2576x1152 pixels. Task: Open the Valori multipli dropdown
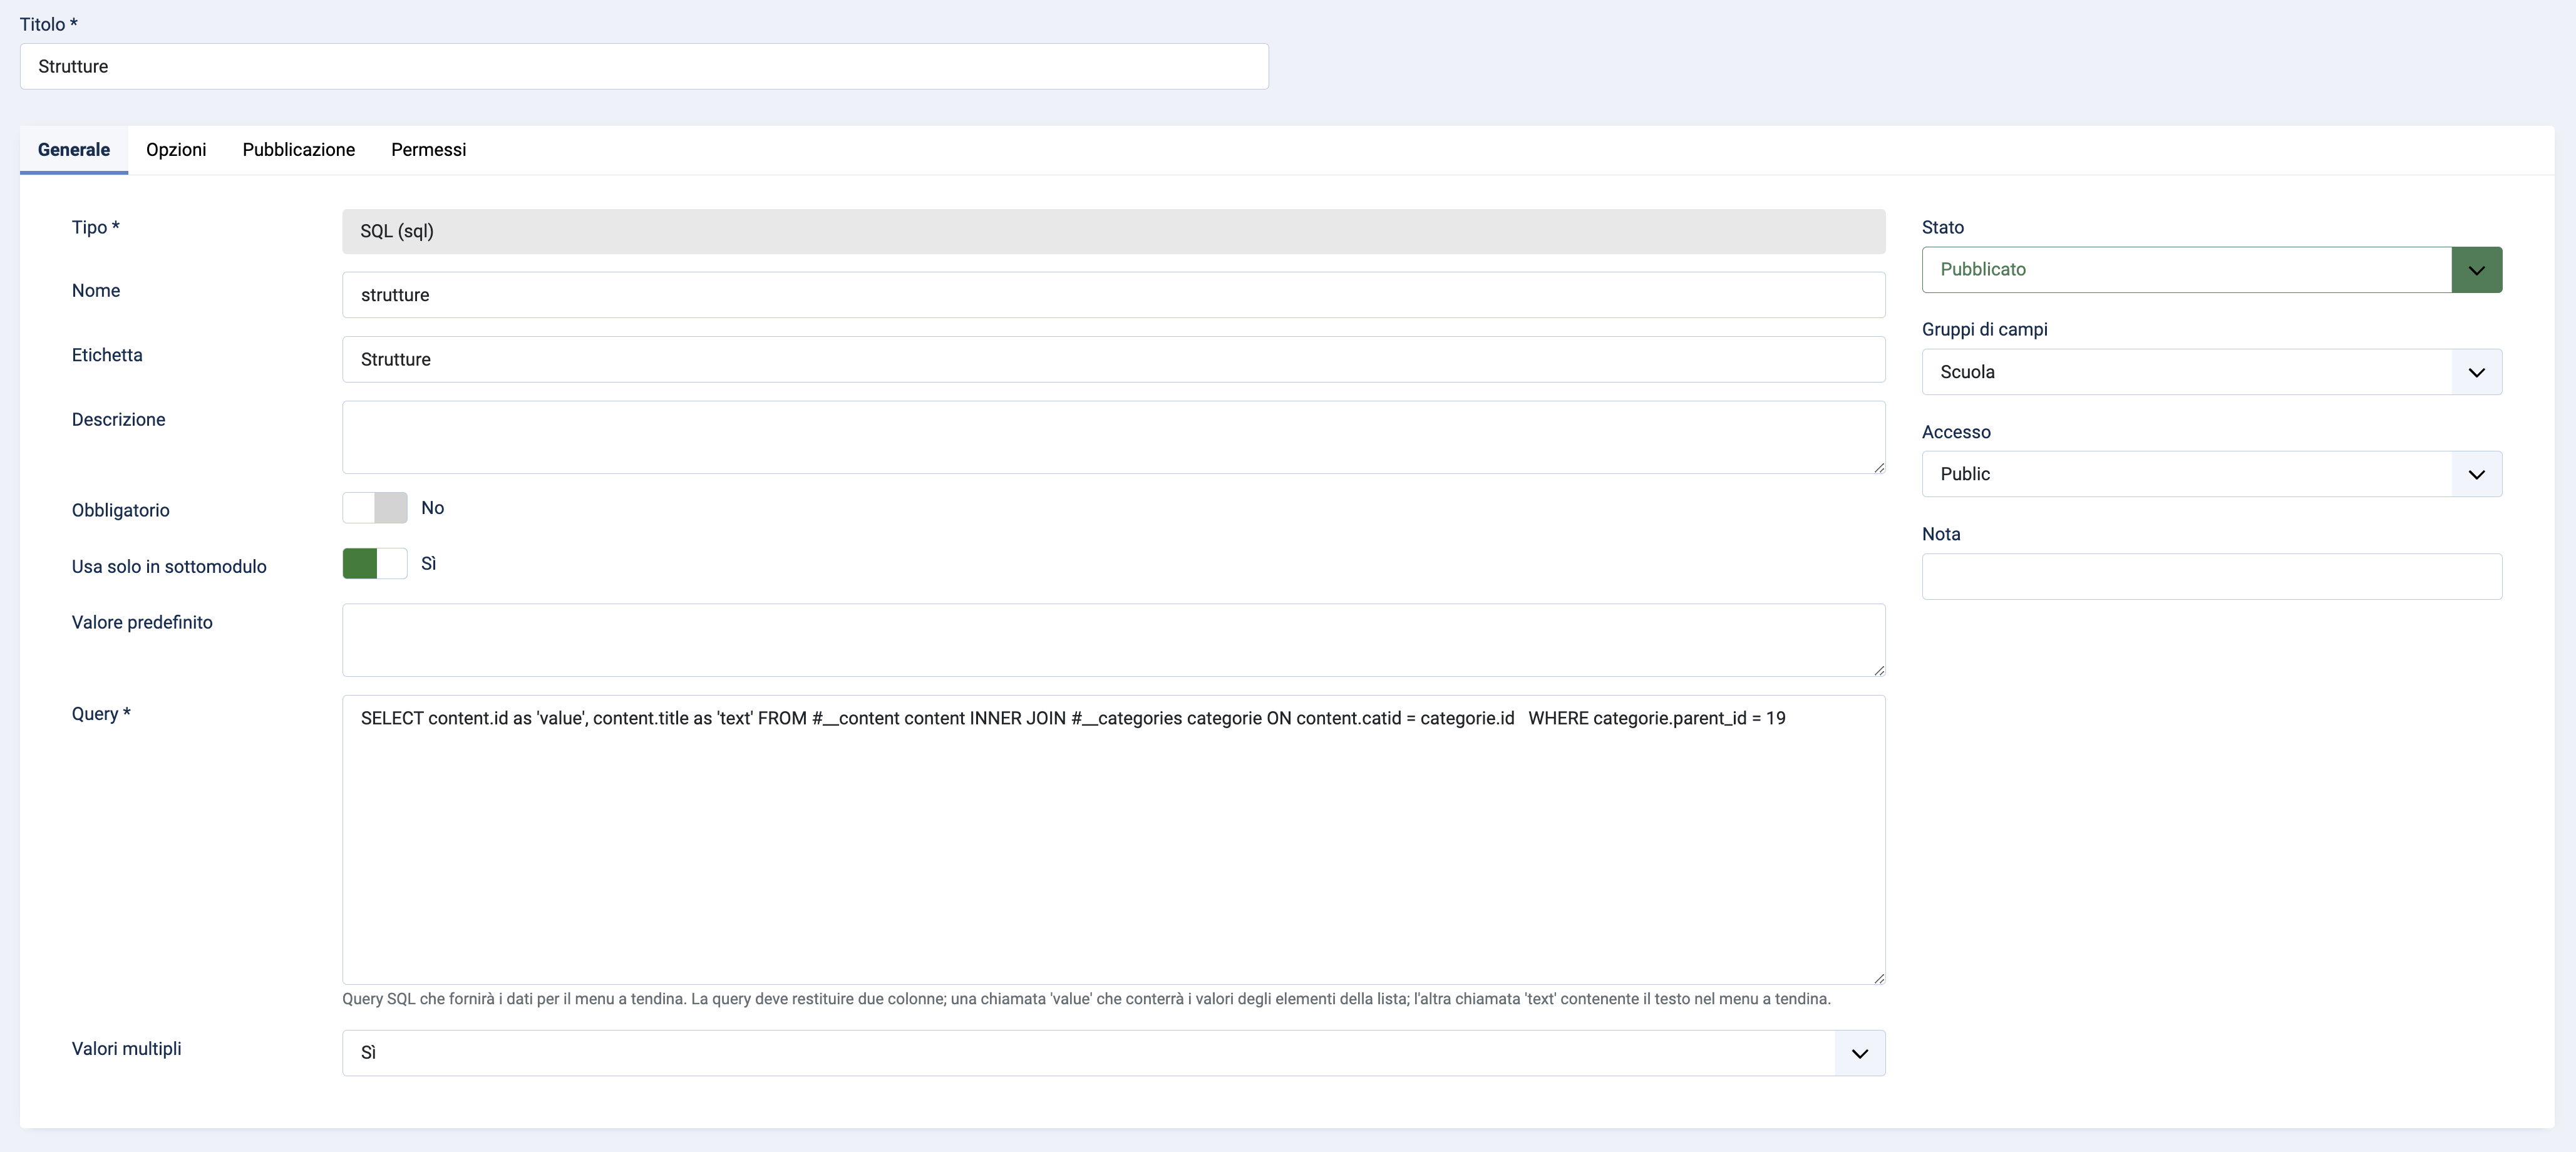pos(1113,1053)
